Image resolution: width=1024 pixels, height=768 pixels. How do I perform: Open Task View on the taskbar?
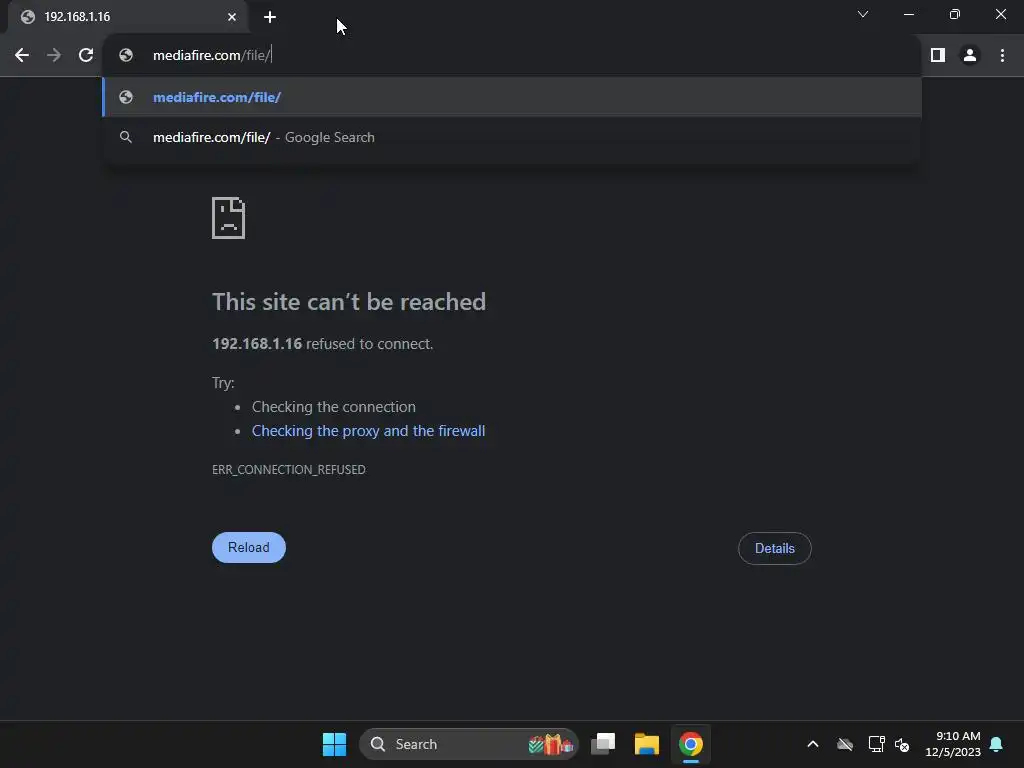[x=603, y=744]
